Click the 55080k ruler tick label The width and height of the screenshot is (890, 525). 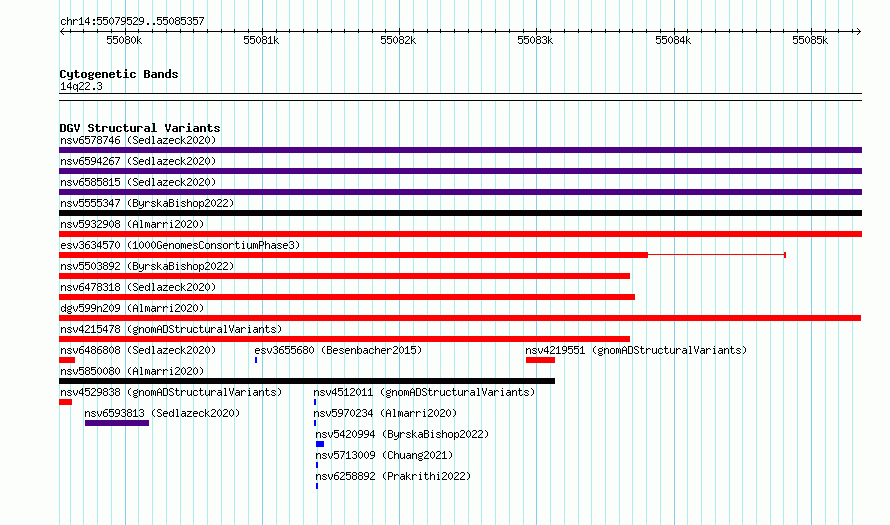124,40
